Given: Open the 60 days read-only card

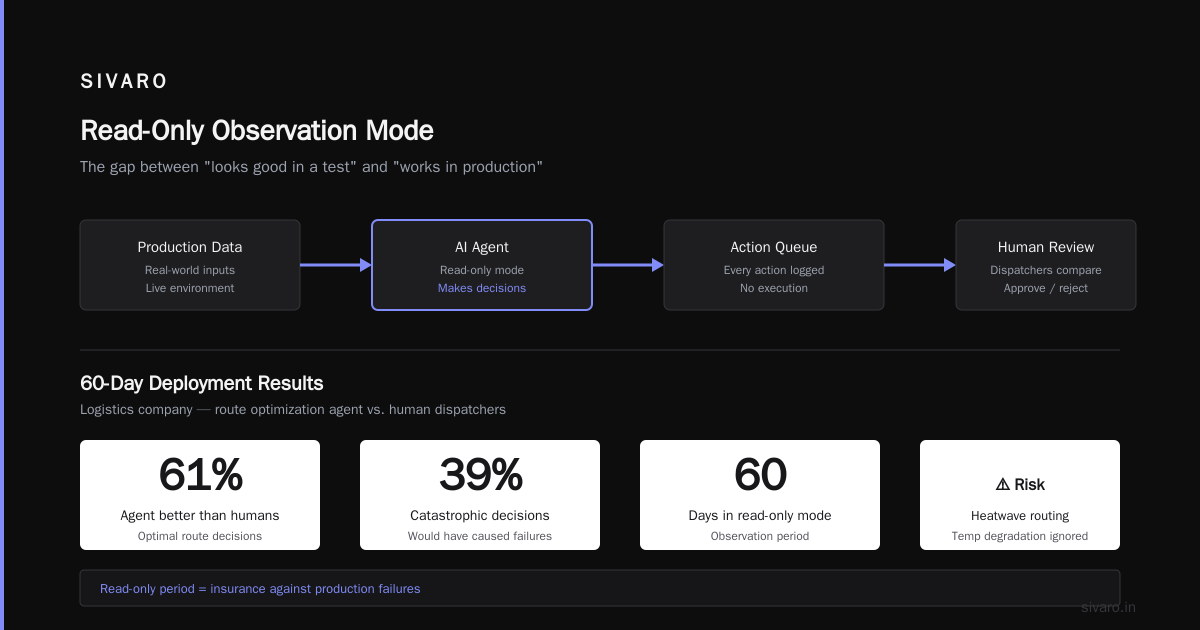Looking at the screenshot, I should coord(760,495).
